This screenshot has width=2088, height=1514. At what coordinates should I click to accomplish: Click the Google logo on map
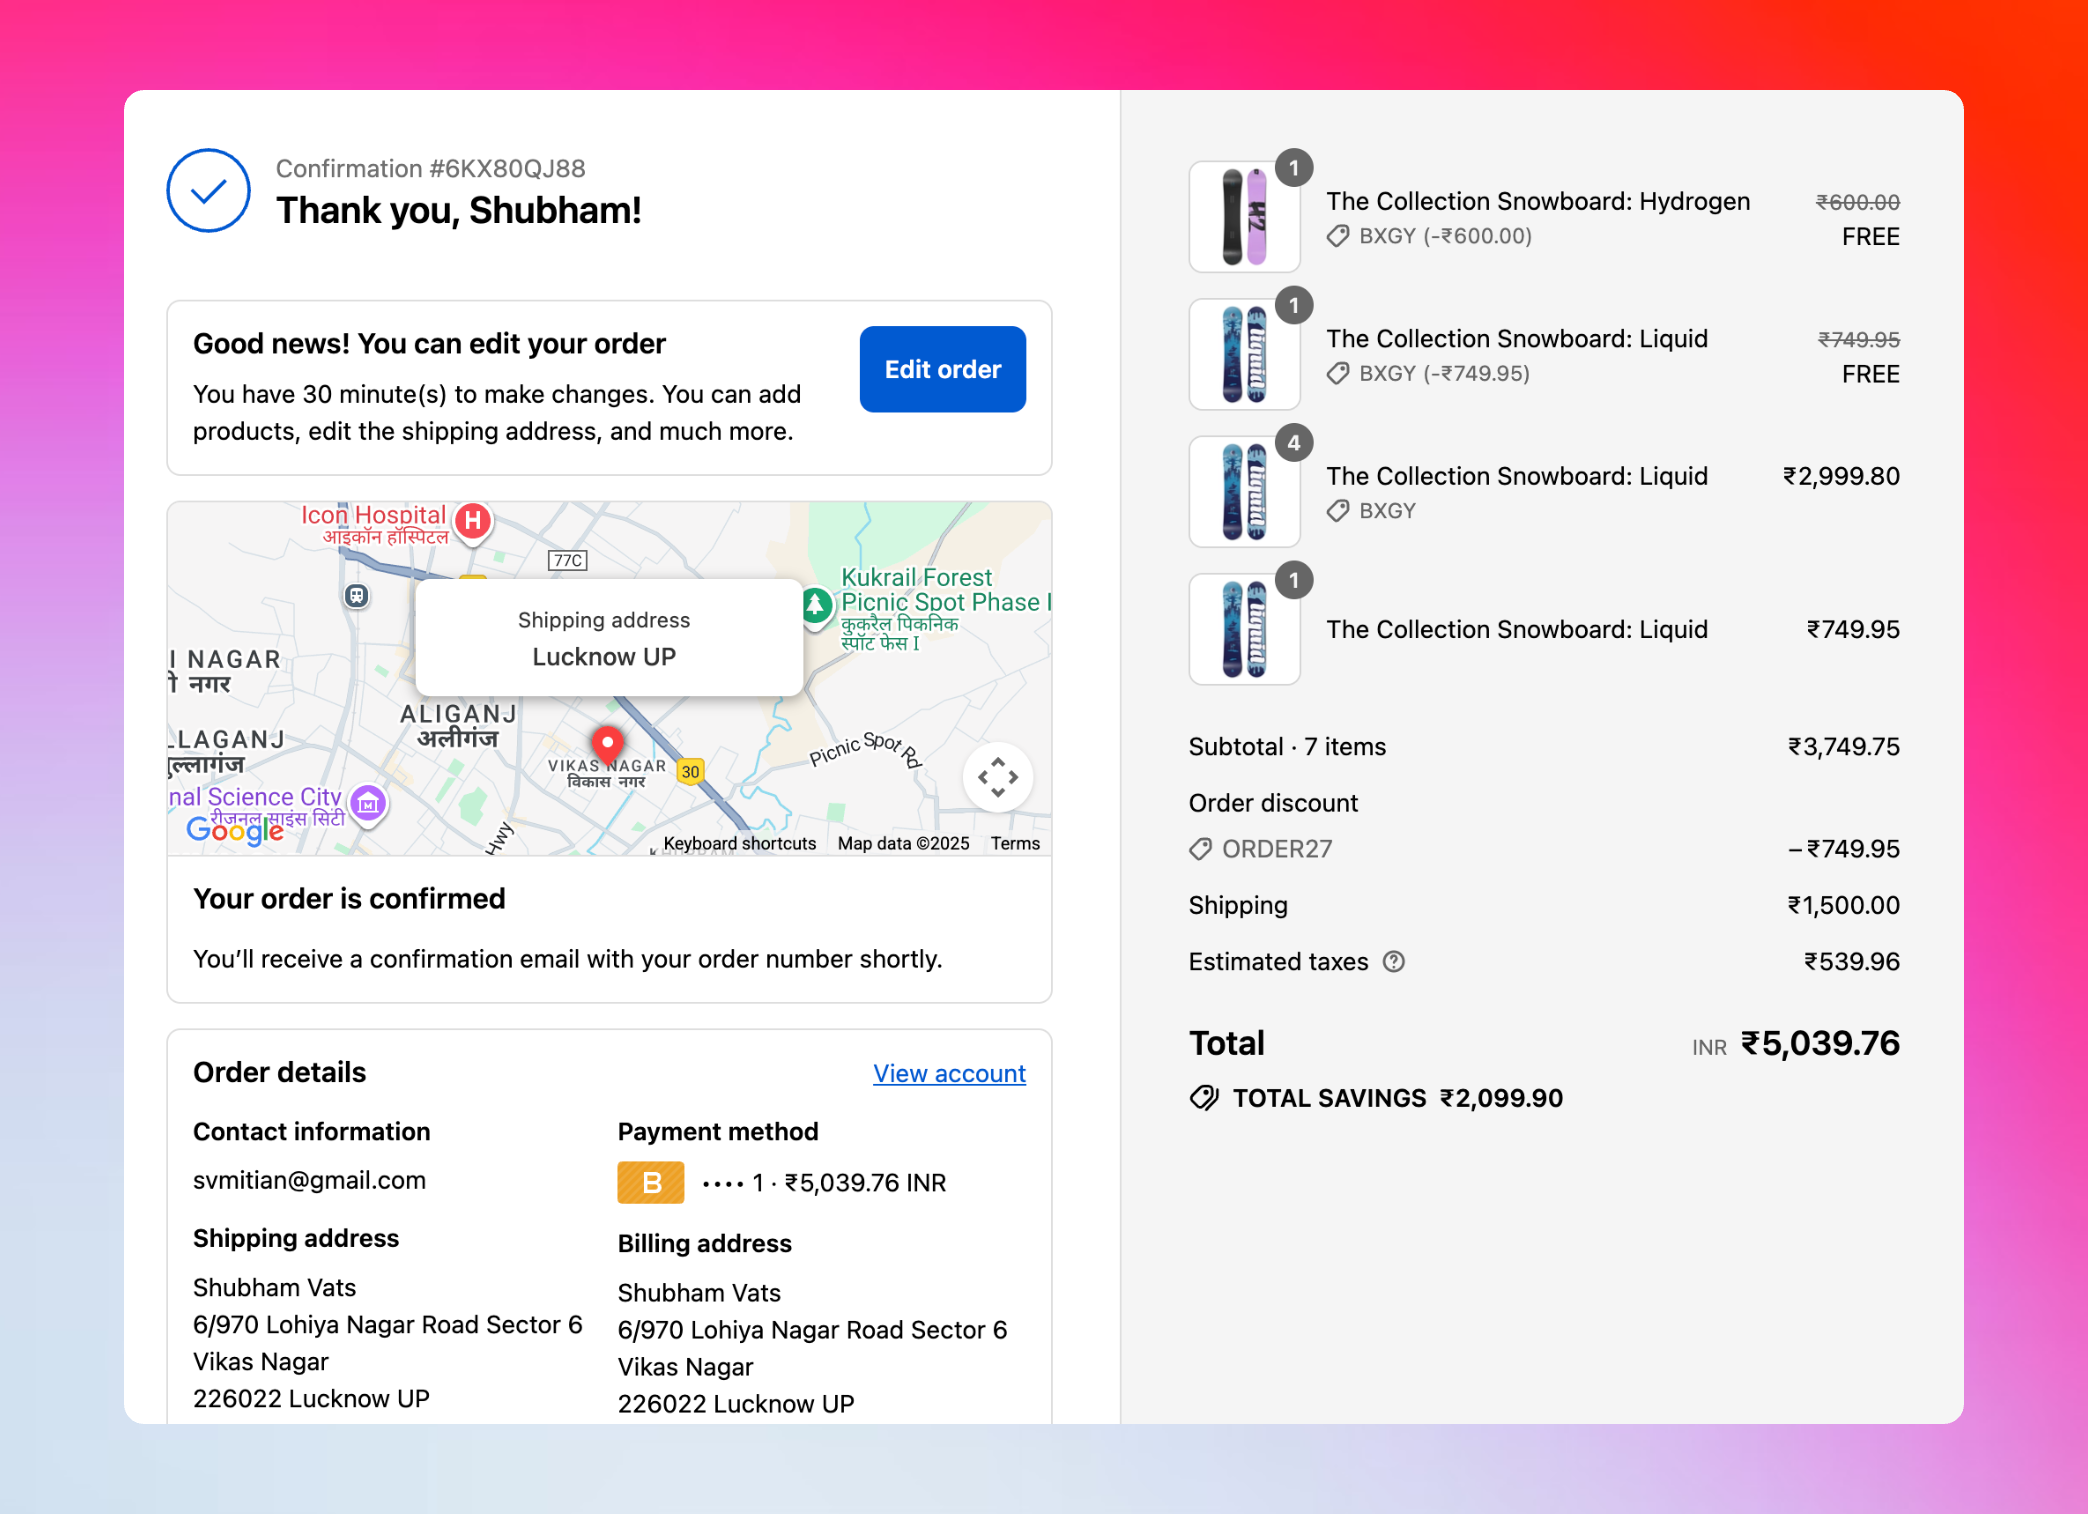point(235,830)
